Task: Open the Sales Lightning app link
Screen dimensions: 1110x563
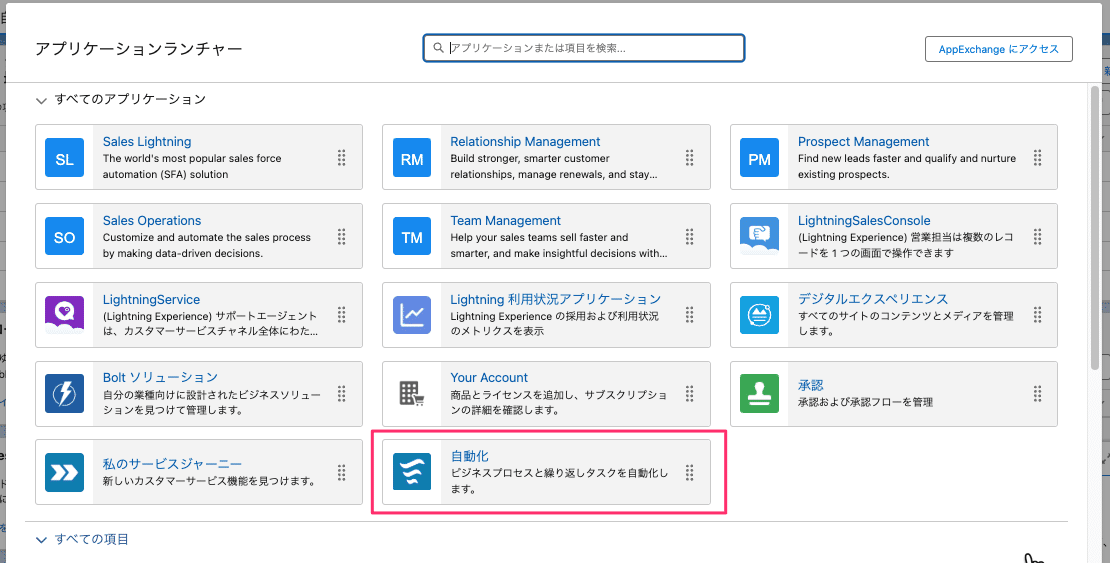Action: (x=147, y=142)
